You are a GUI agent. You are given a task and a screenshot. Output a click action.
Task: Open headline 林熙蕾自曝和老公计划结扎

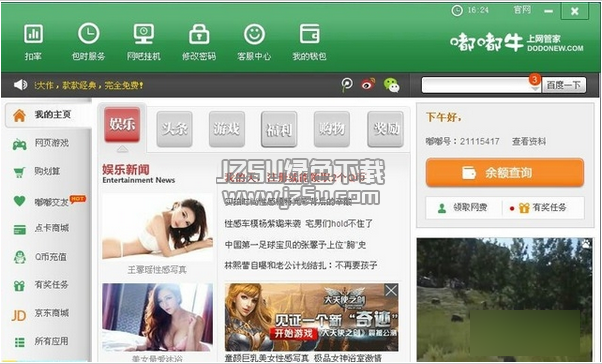[301, 265]
